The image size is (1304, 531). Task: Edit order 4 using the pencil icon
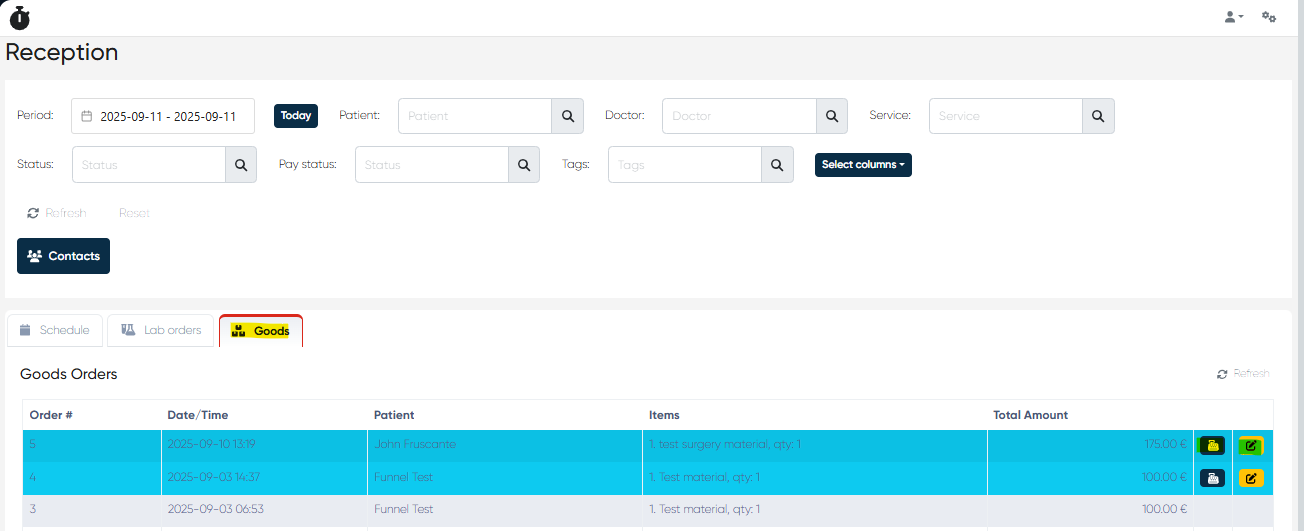click(x=1250, y=478)
